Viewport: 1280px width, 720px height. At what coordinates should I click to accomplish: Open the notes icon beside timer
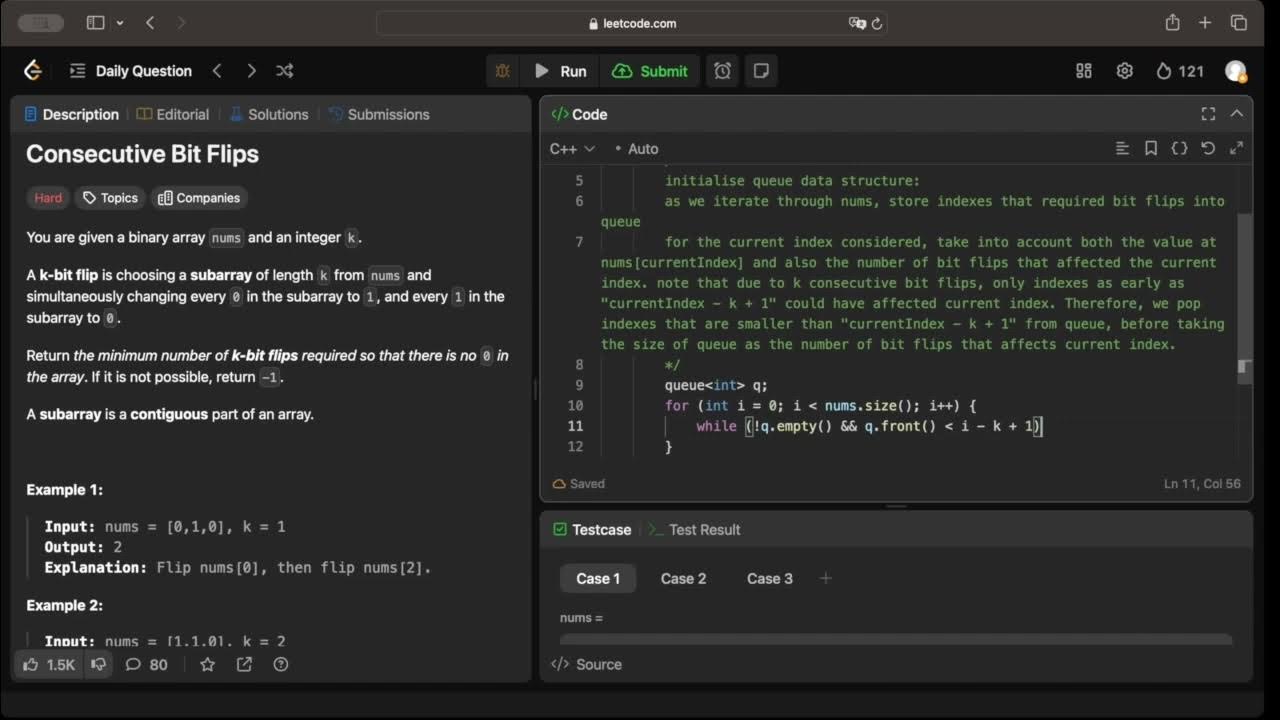point(761,71)
